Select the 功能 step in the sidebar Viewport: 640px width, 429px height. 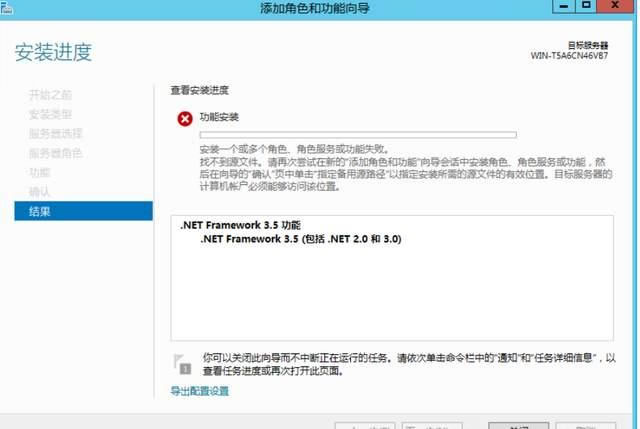click(39, 172)
